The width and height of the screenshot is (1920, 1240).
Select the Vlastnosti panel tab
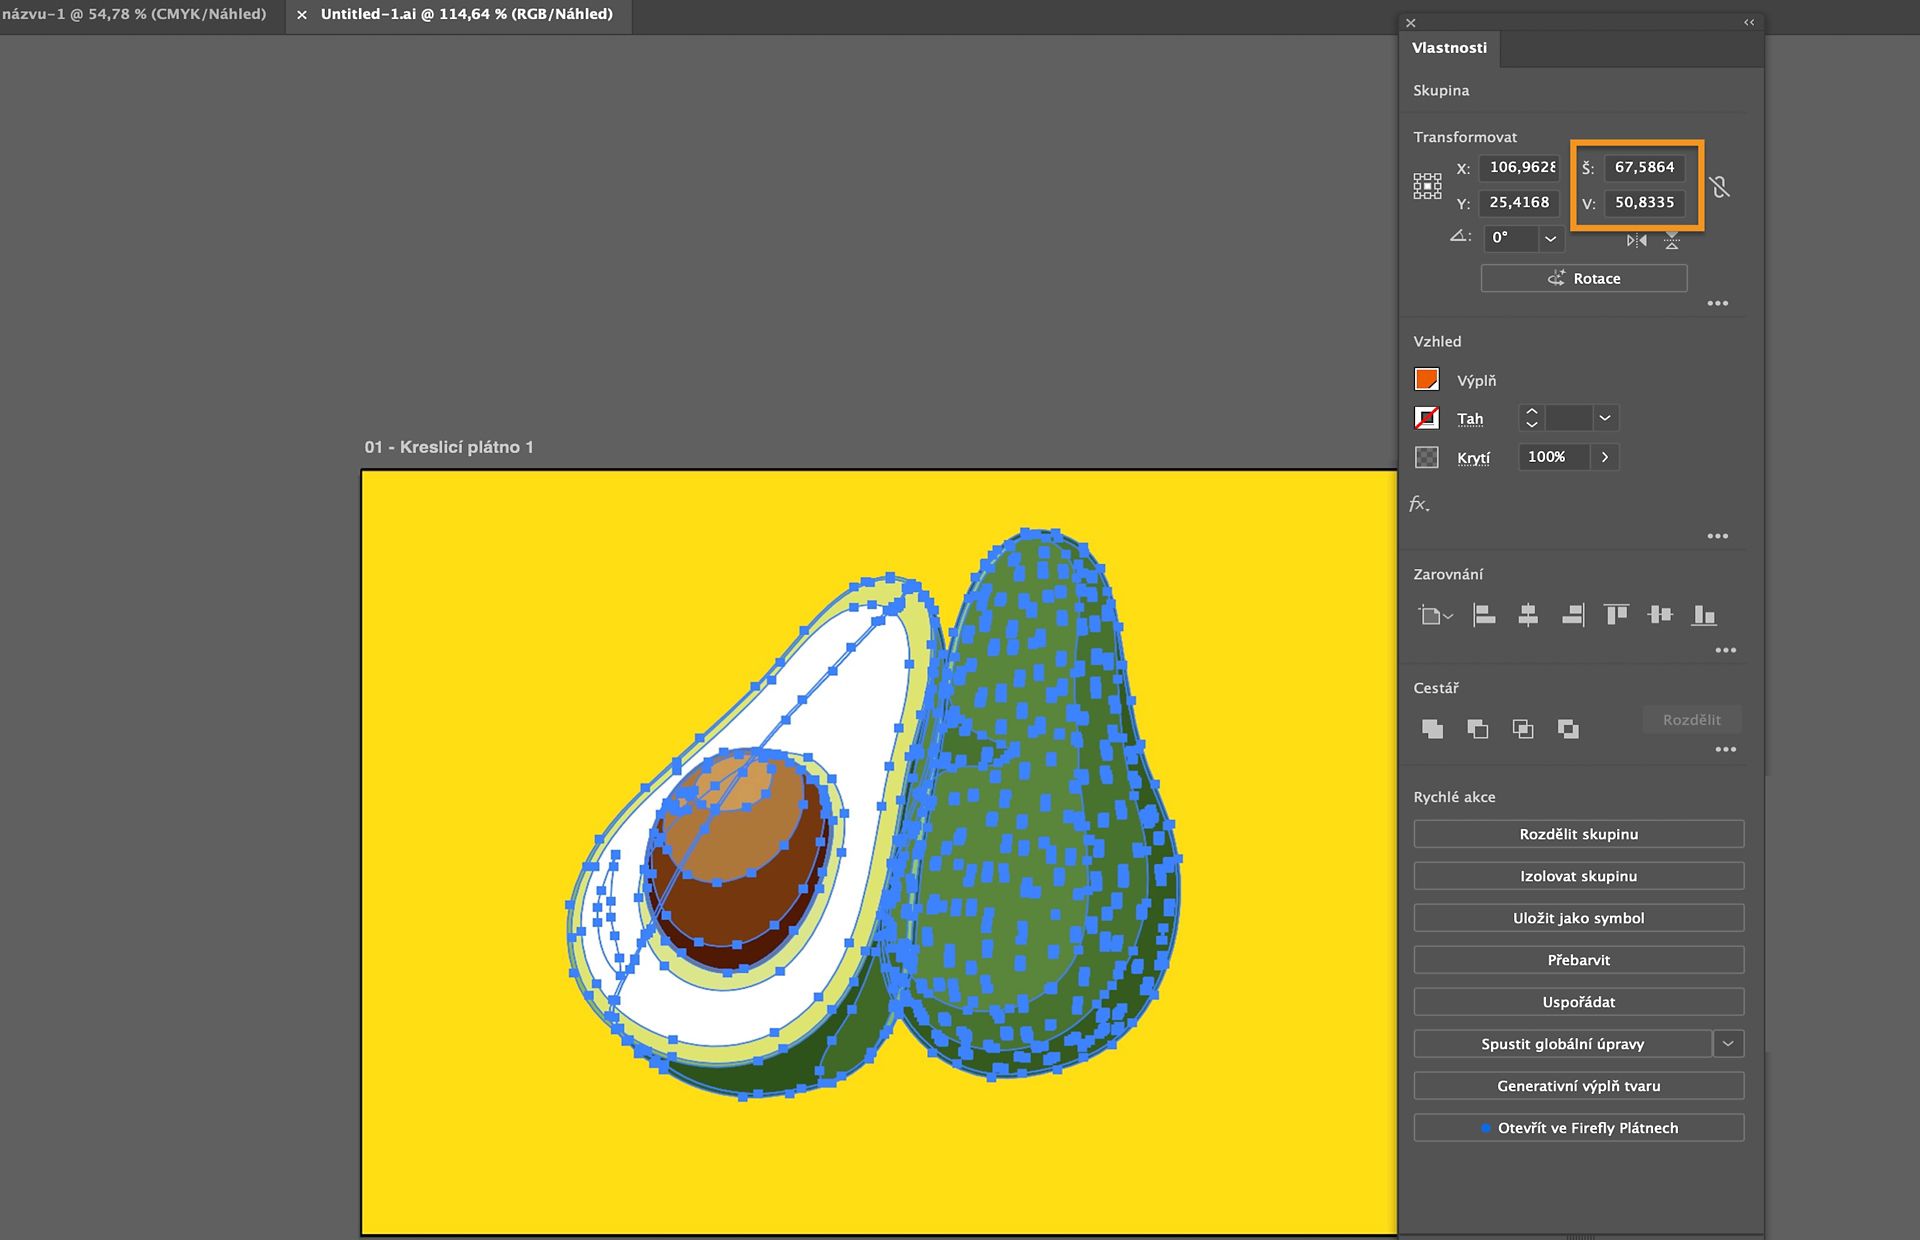1449,48
